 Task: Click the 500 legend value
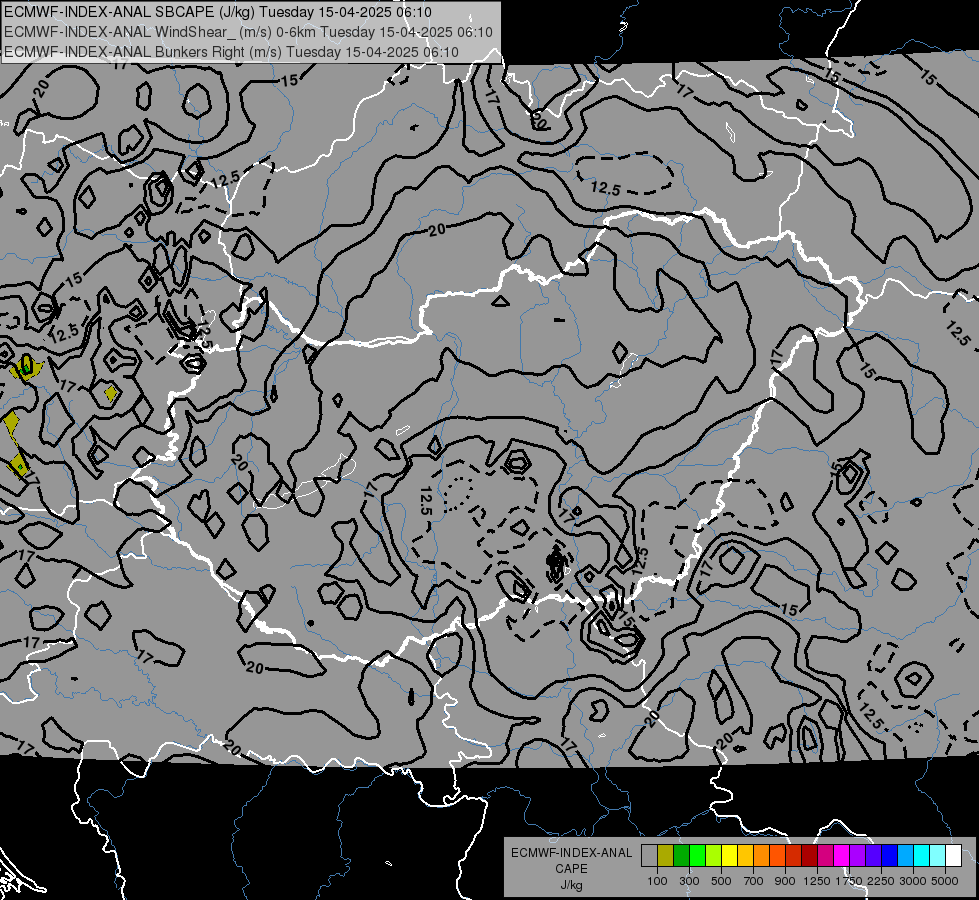tap(721, 881)
